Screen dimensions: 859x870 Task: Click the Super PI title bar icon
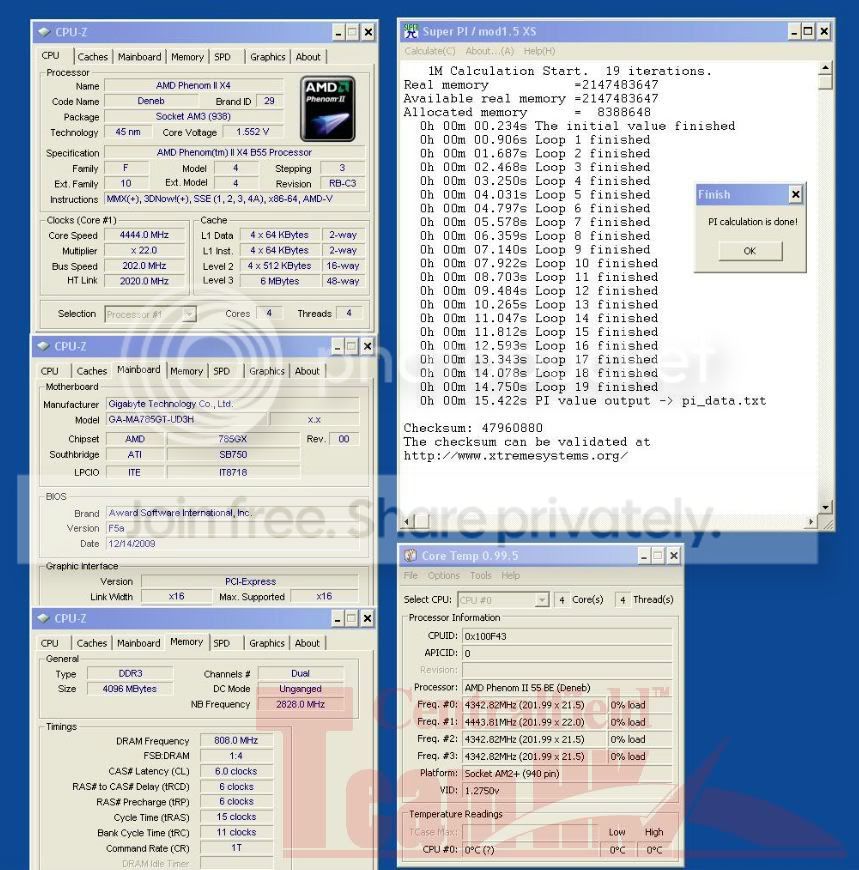[410, 32]
